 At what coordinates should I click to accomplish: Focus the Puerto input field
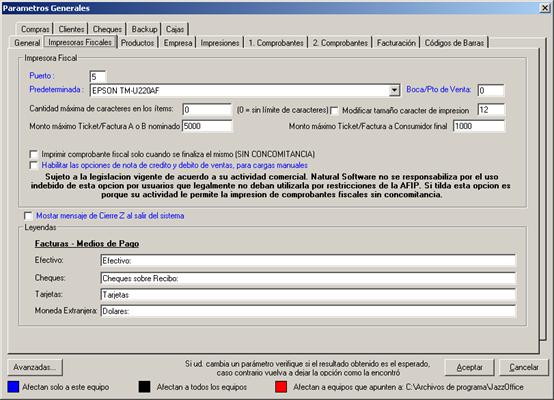[x=98, y=77]
